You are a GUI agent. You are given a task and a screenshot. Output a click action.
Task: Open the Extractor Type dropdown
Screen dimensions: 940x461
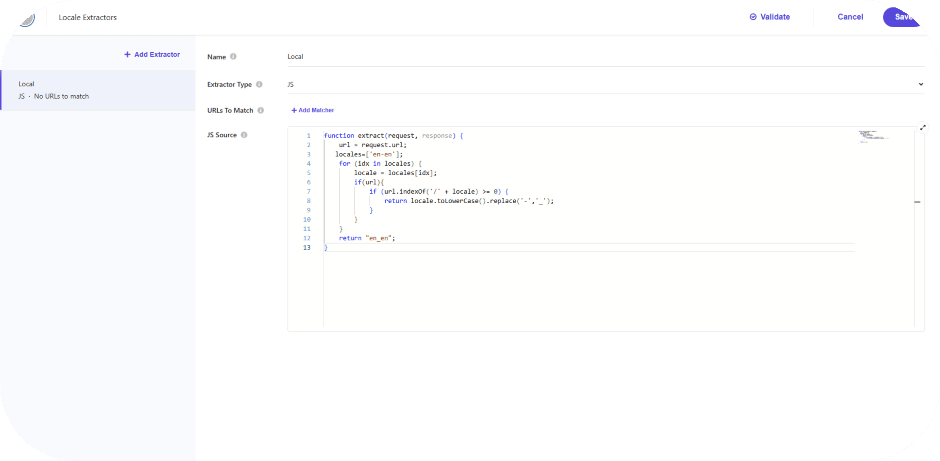pyautogui.click(x=604, y=85)
